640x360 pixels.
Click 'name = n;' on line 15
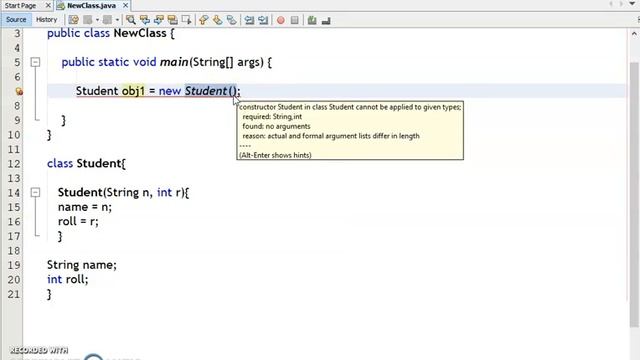(x=84, y=207)
